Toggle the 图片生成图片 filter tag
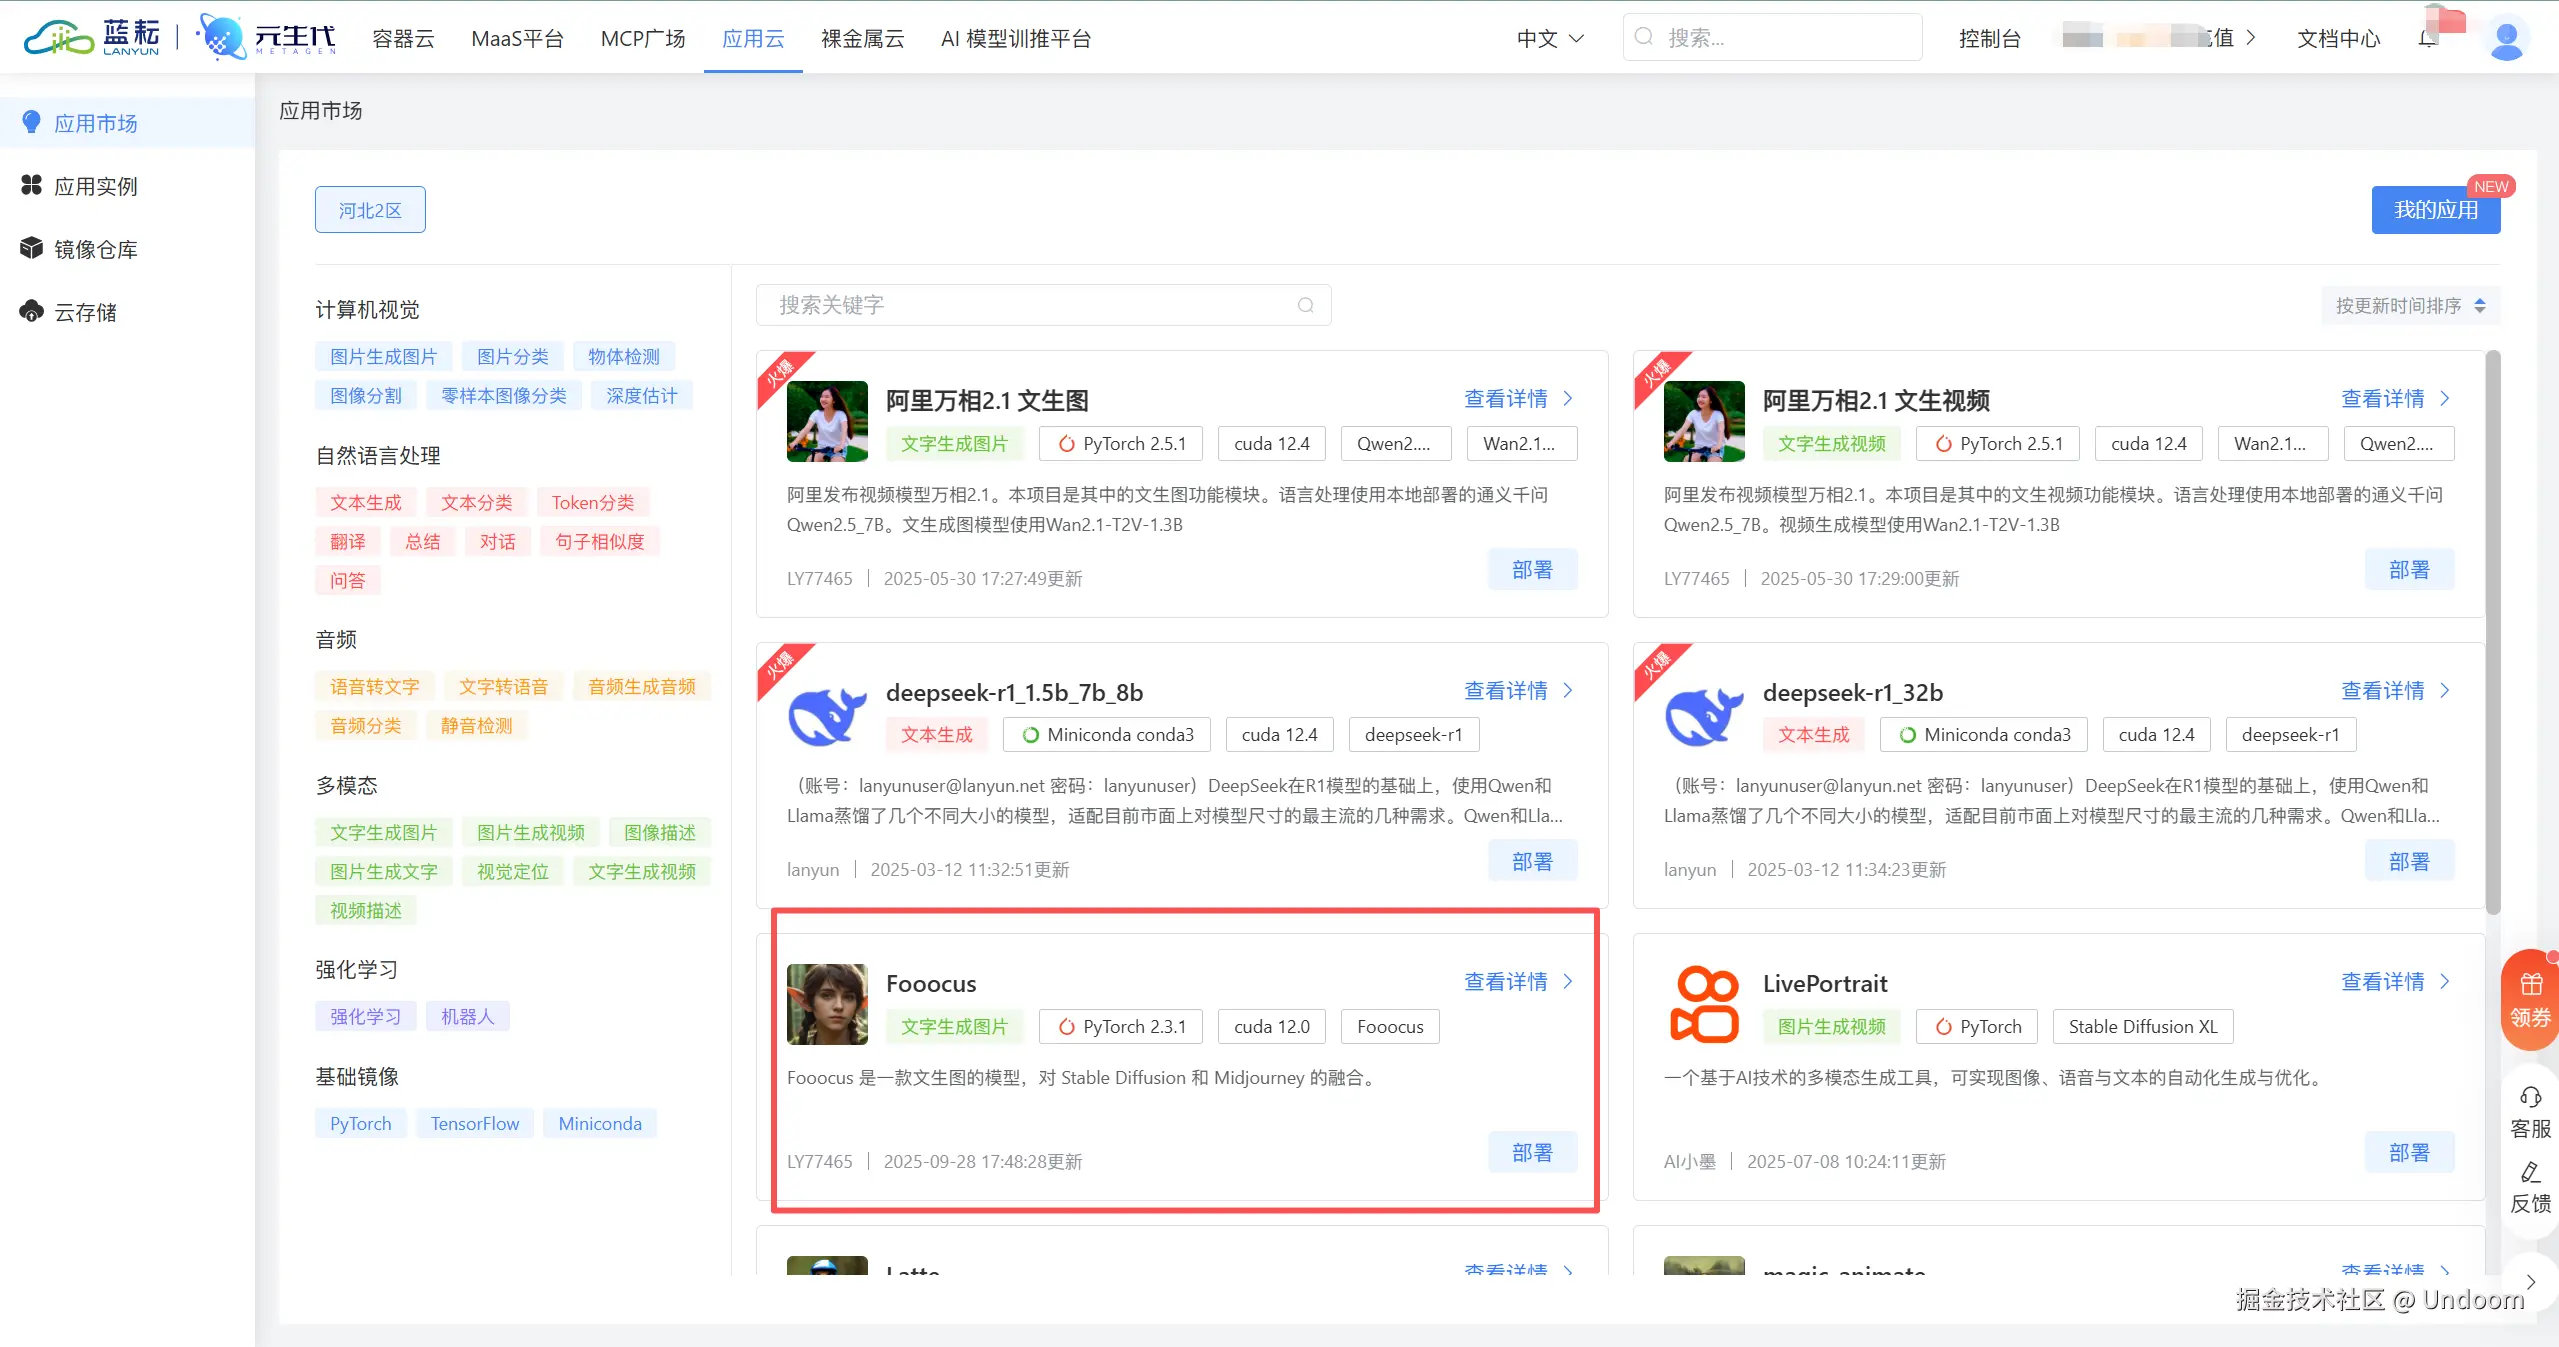 click(x=383, y=356)
